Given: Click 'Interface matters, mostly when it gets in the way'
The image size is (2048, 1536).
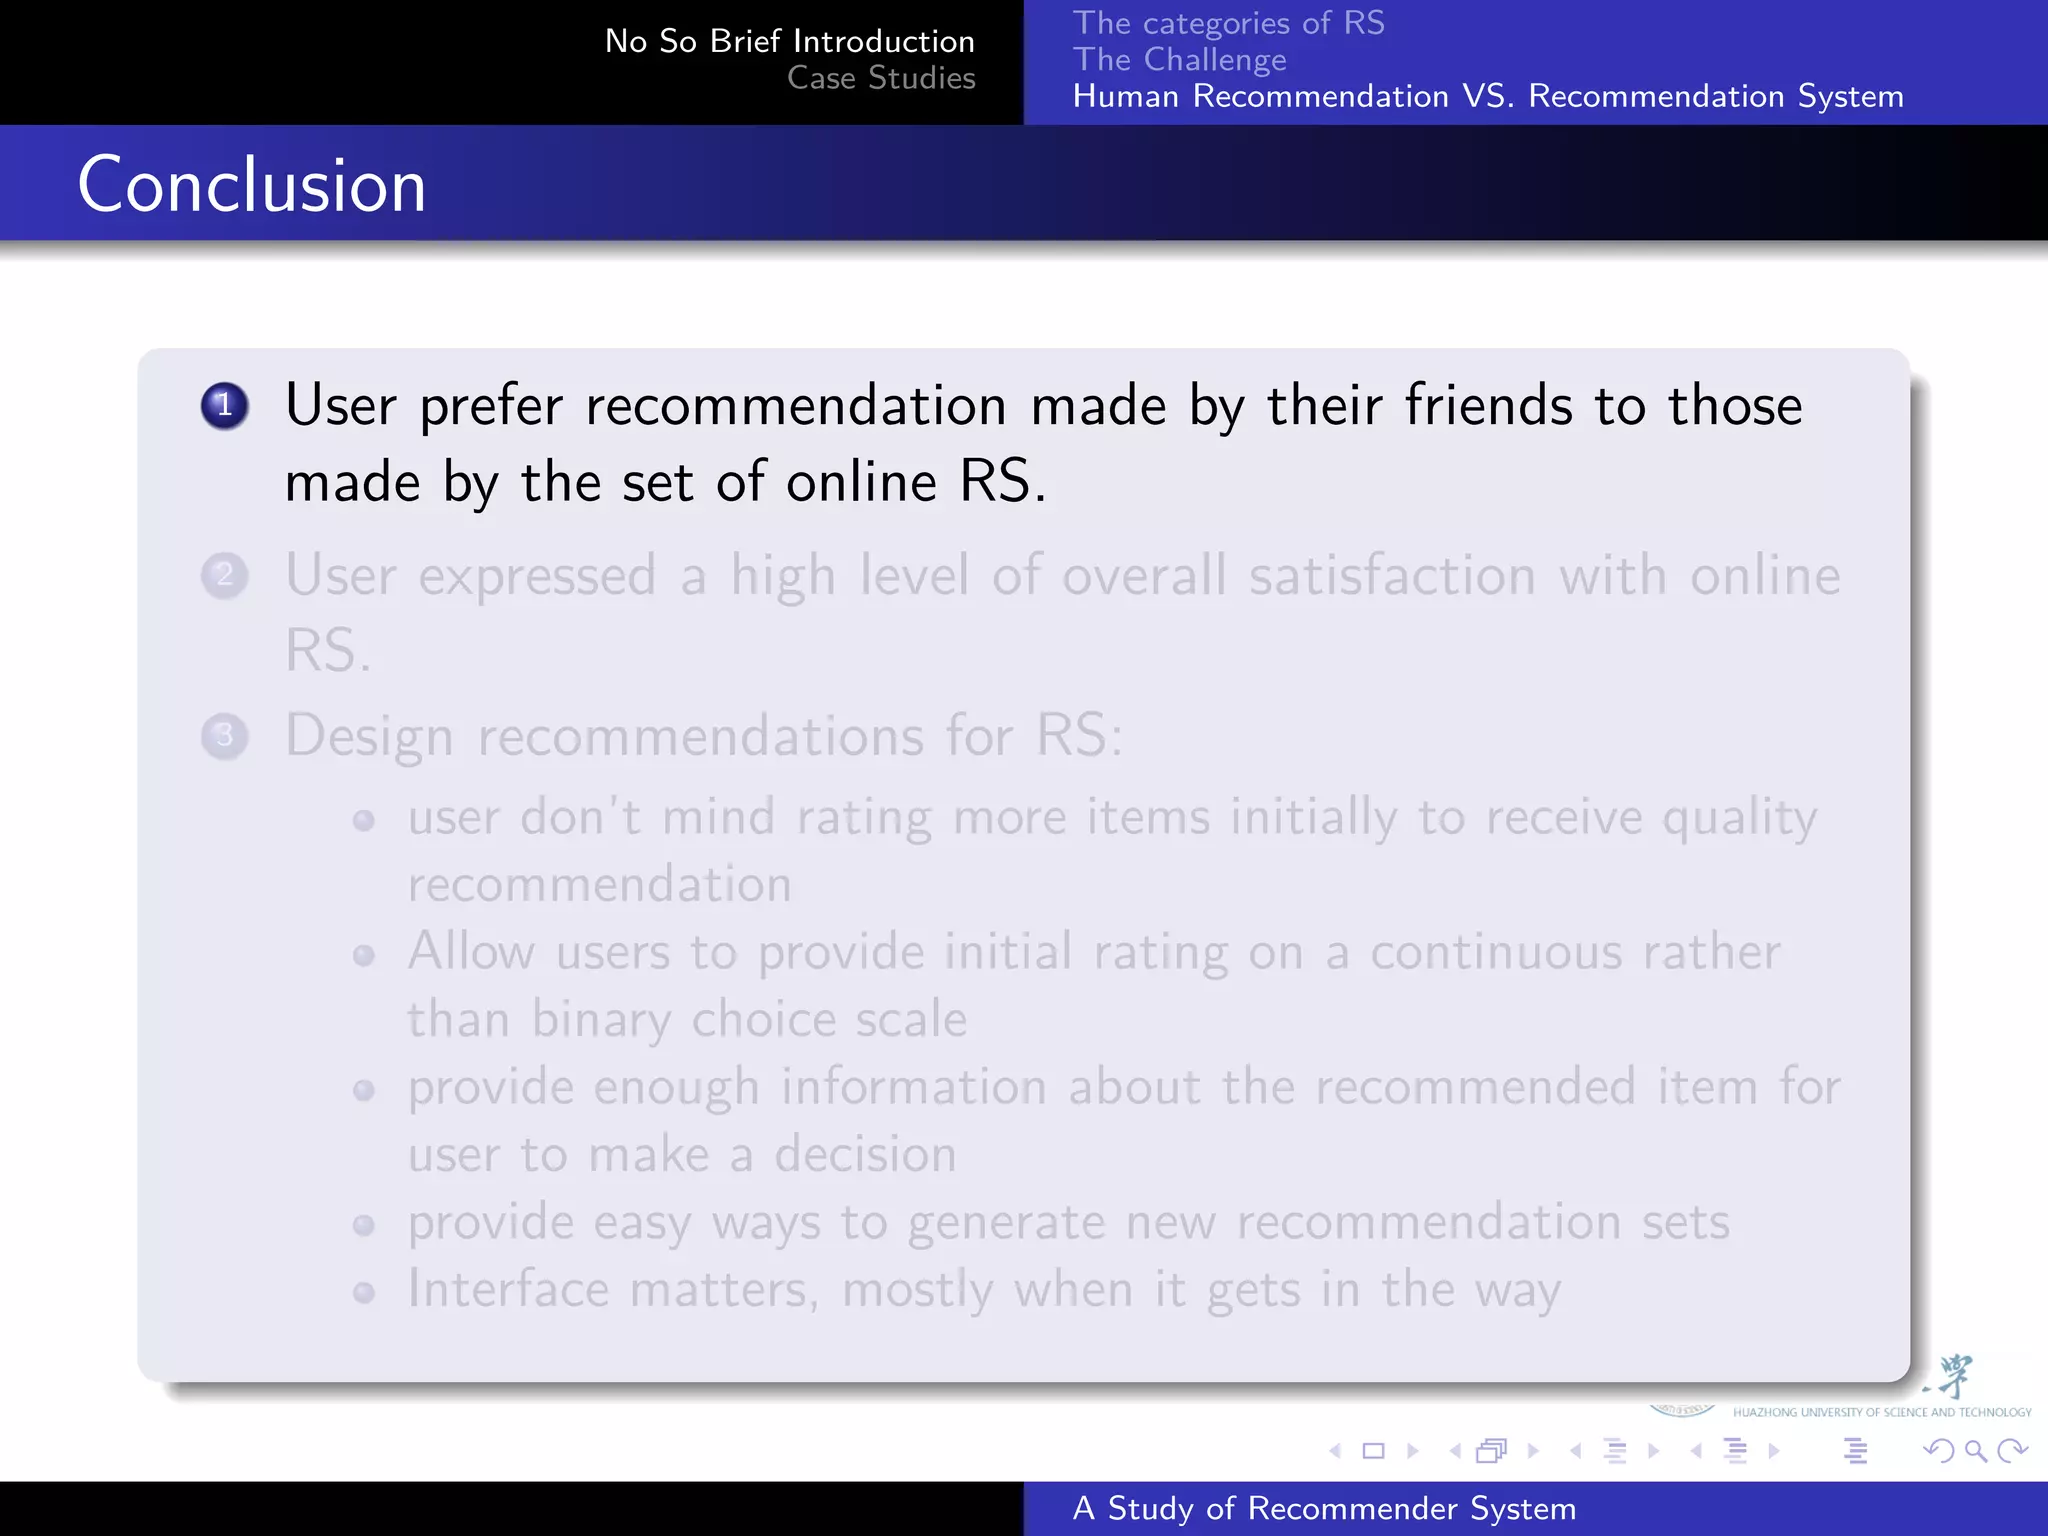Looking at the screenshot, I should click(984, 1290).
